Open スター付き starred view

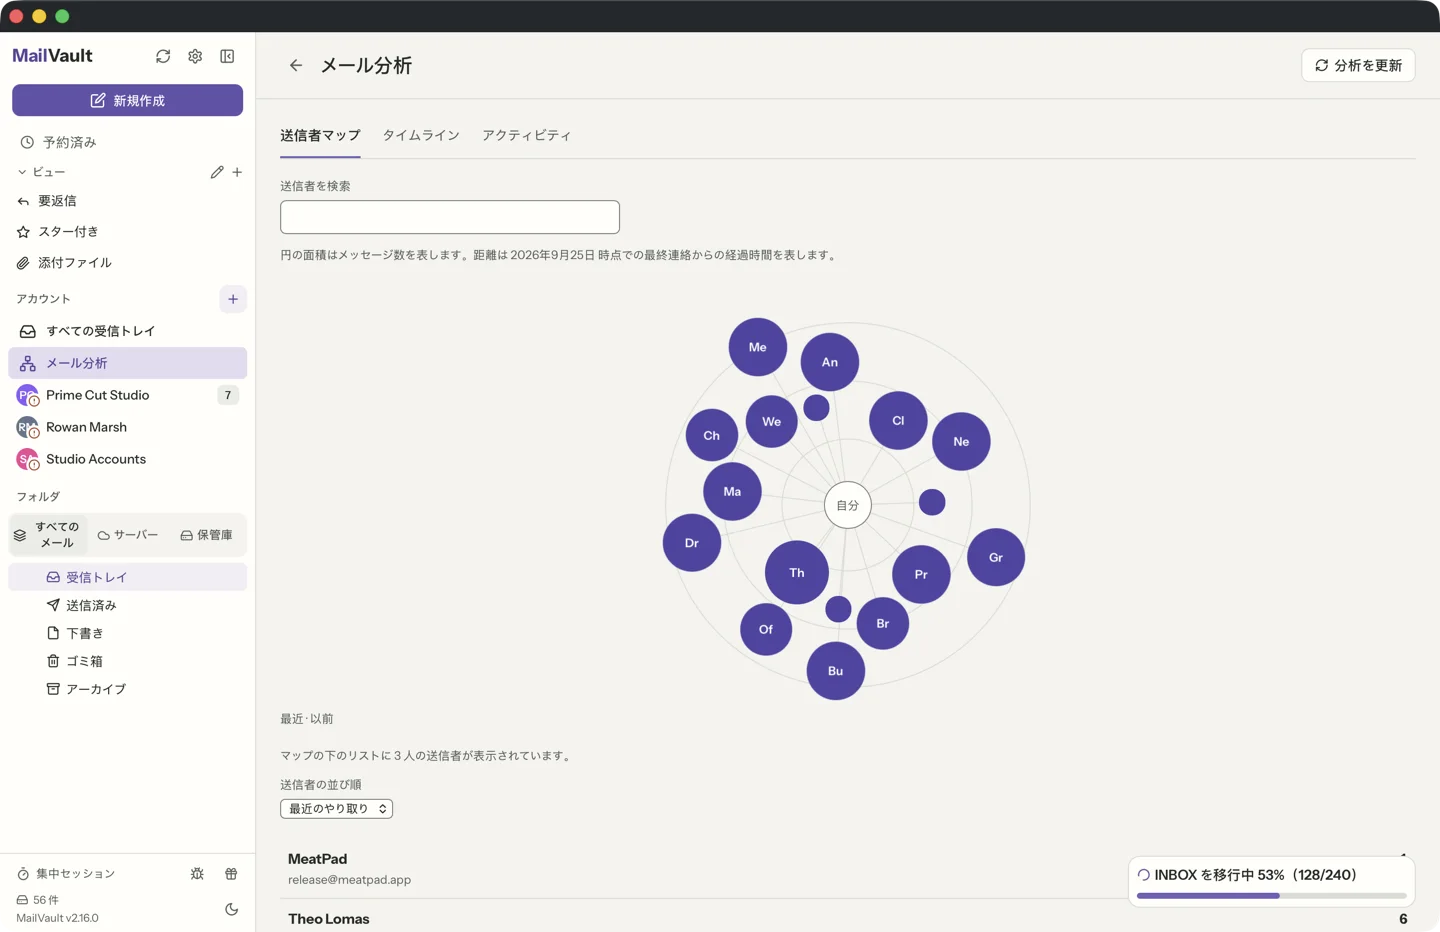(x=128, y=231)
